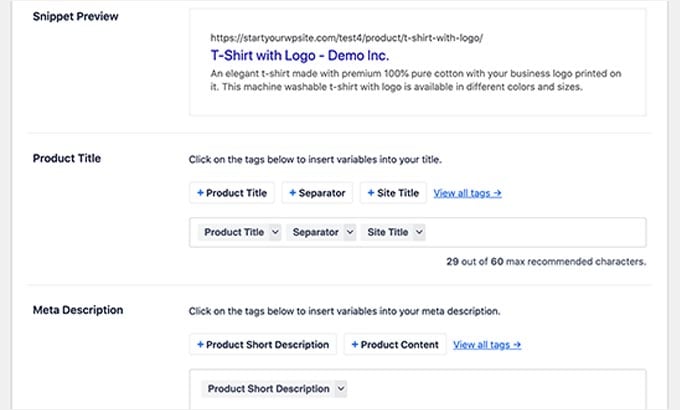Click the snippet preview title link
680x410 pixels.
pyautogui.click(x=300, y=56)
